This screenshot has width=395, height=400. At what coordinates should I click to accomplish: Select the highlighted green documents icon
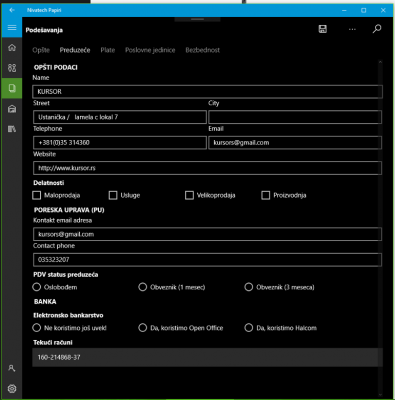pyautogui.click(x=12, y=88)
